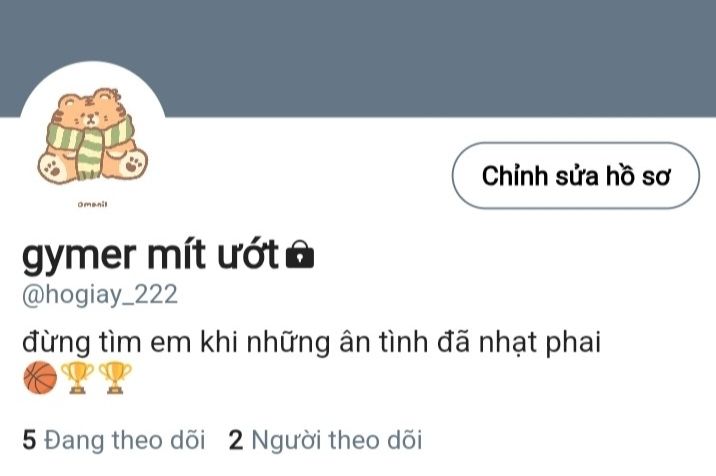Click the "Chỉnh sửa hồ sơ" button

pos(575,176)
